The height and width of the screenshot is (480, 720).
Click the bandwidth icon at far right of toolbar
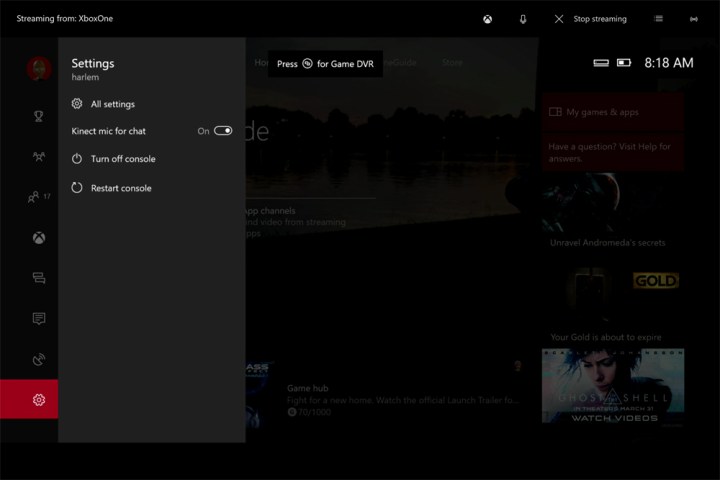694,19
